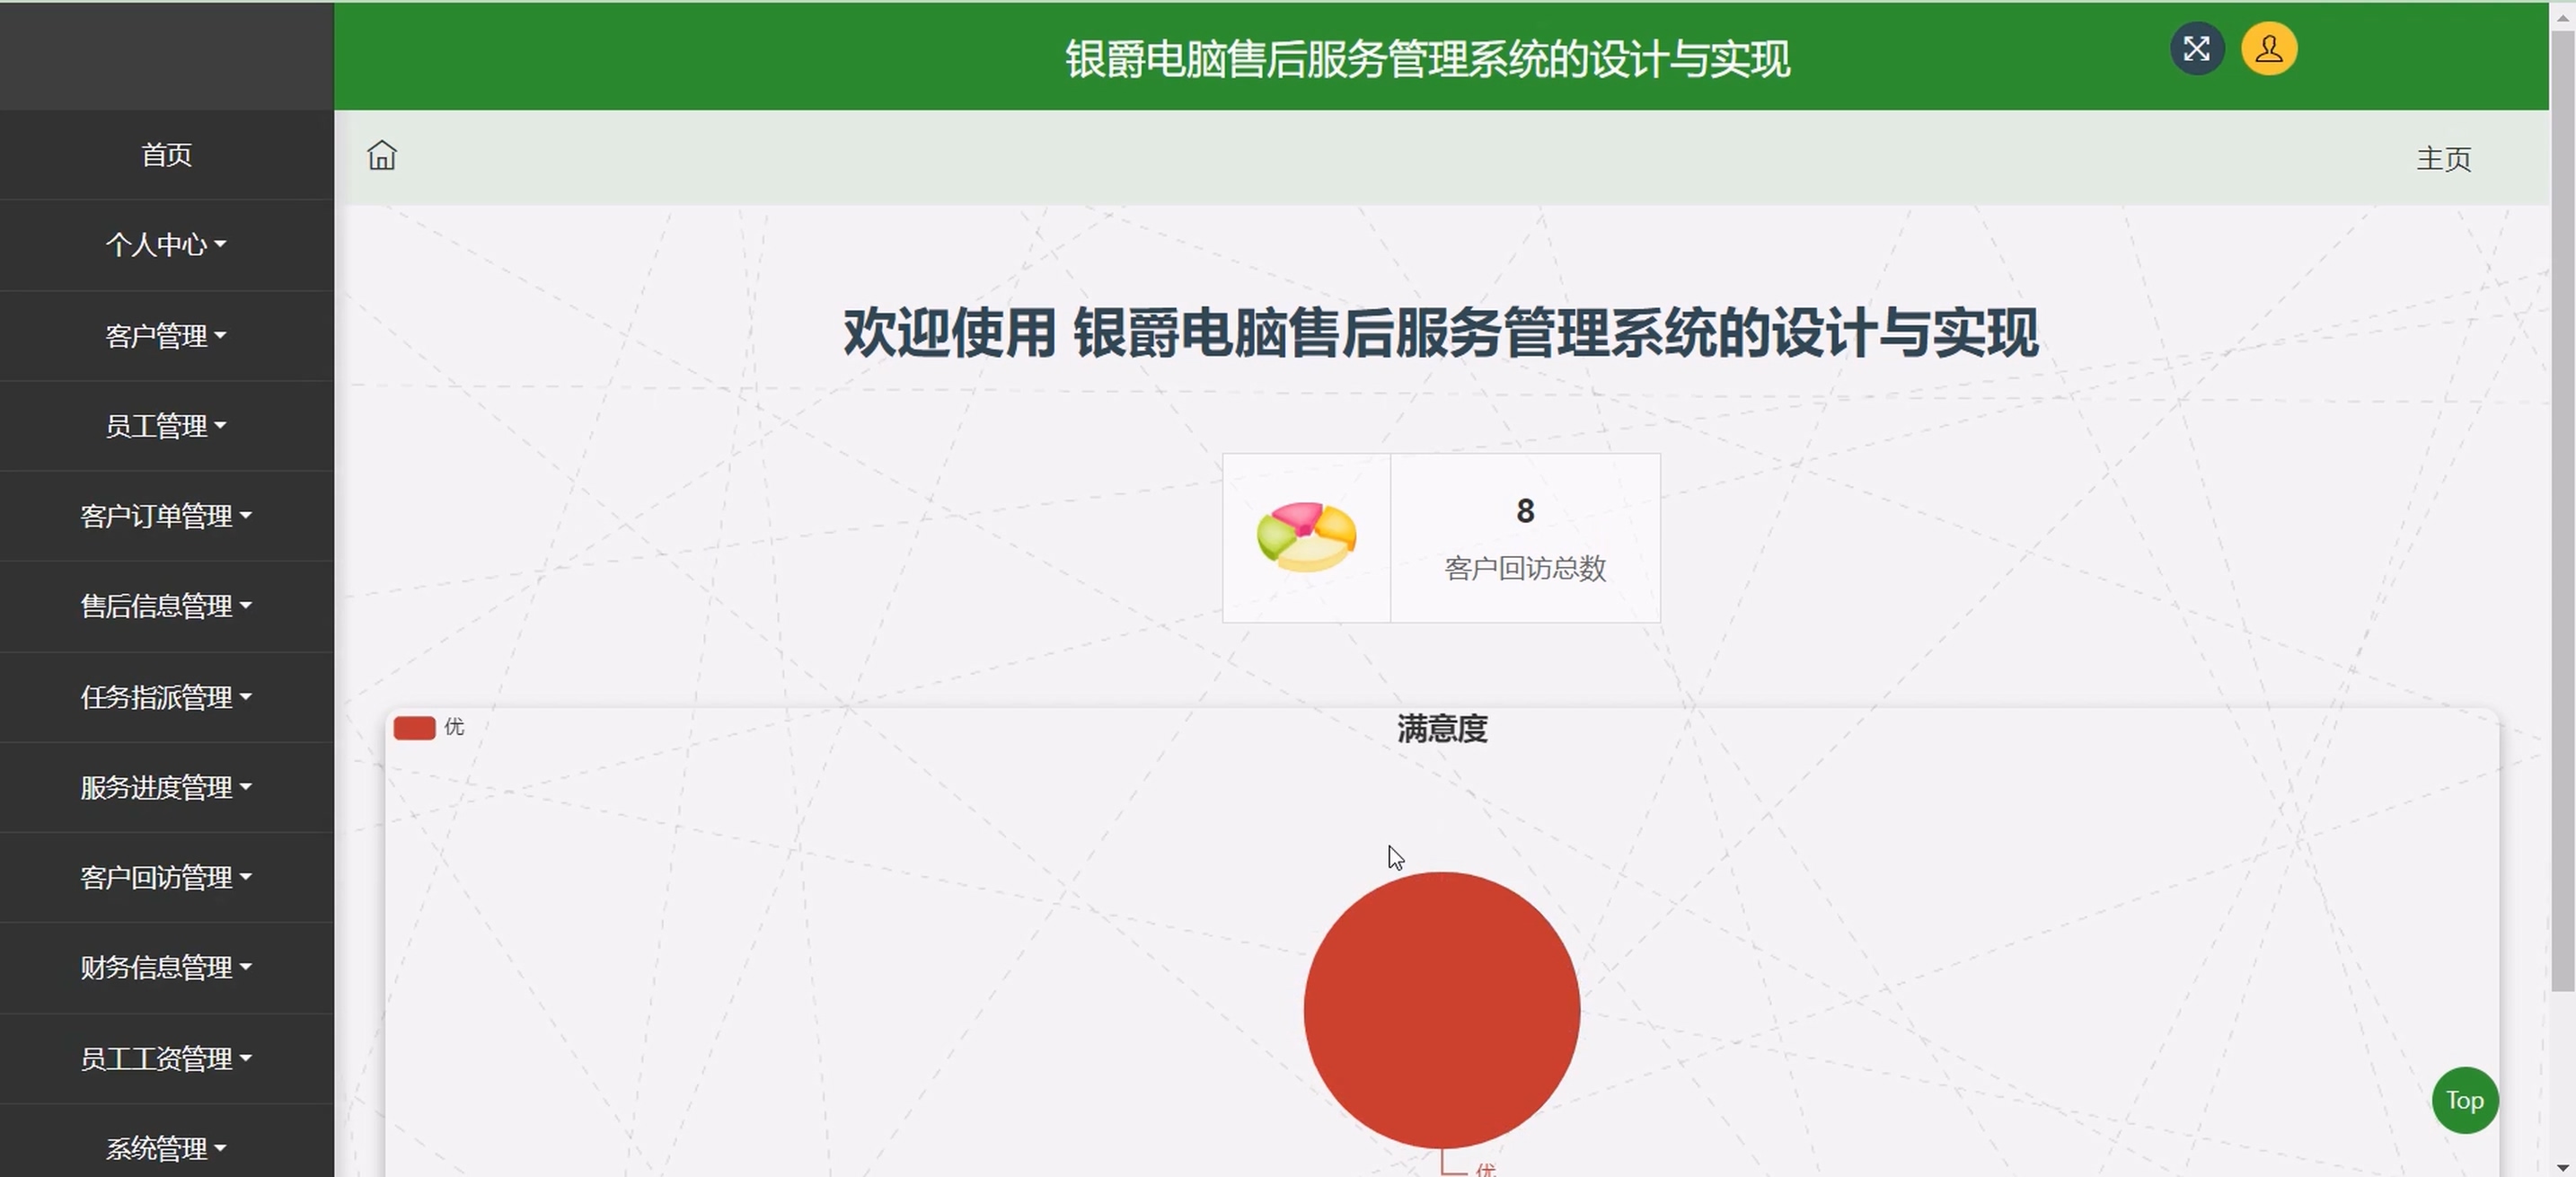Open the yellow user profile icon
Screen dimensions: 2576x1177
pyautogui.click(x=2268, y=49)
